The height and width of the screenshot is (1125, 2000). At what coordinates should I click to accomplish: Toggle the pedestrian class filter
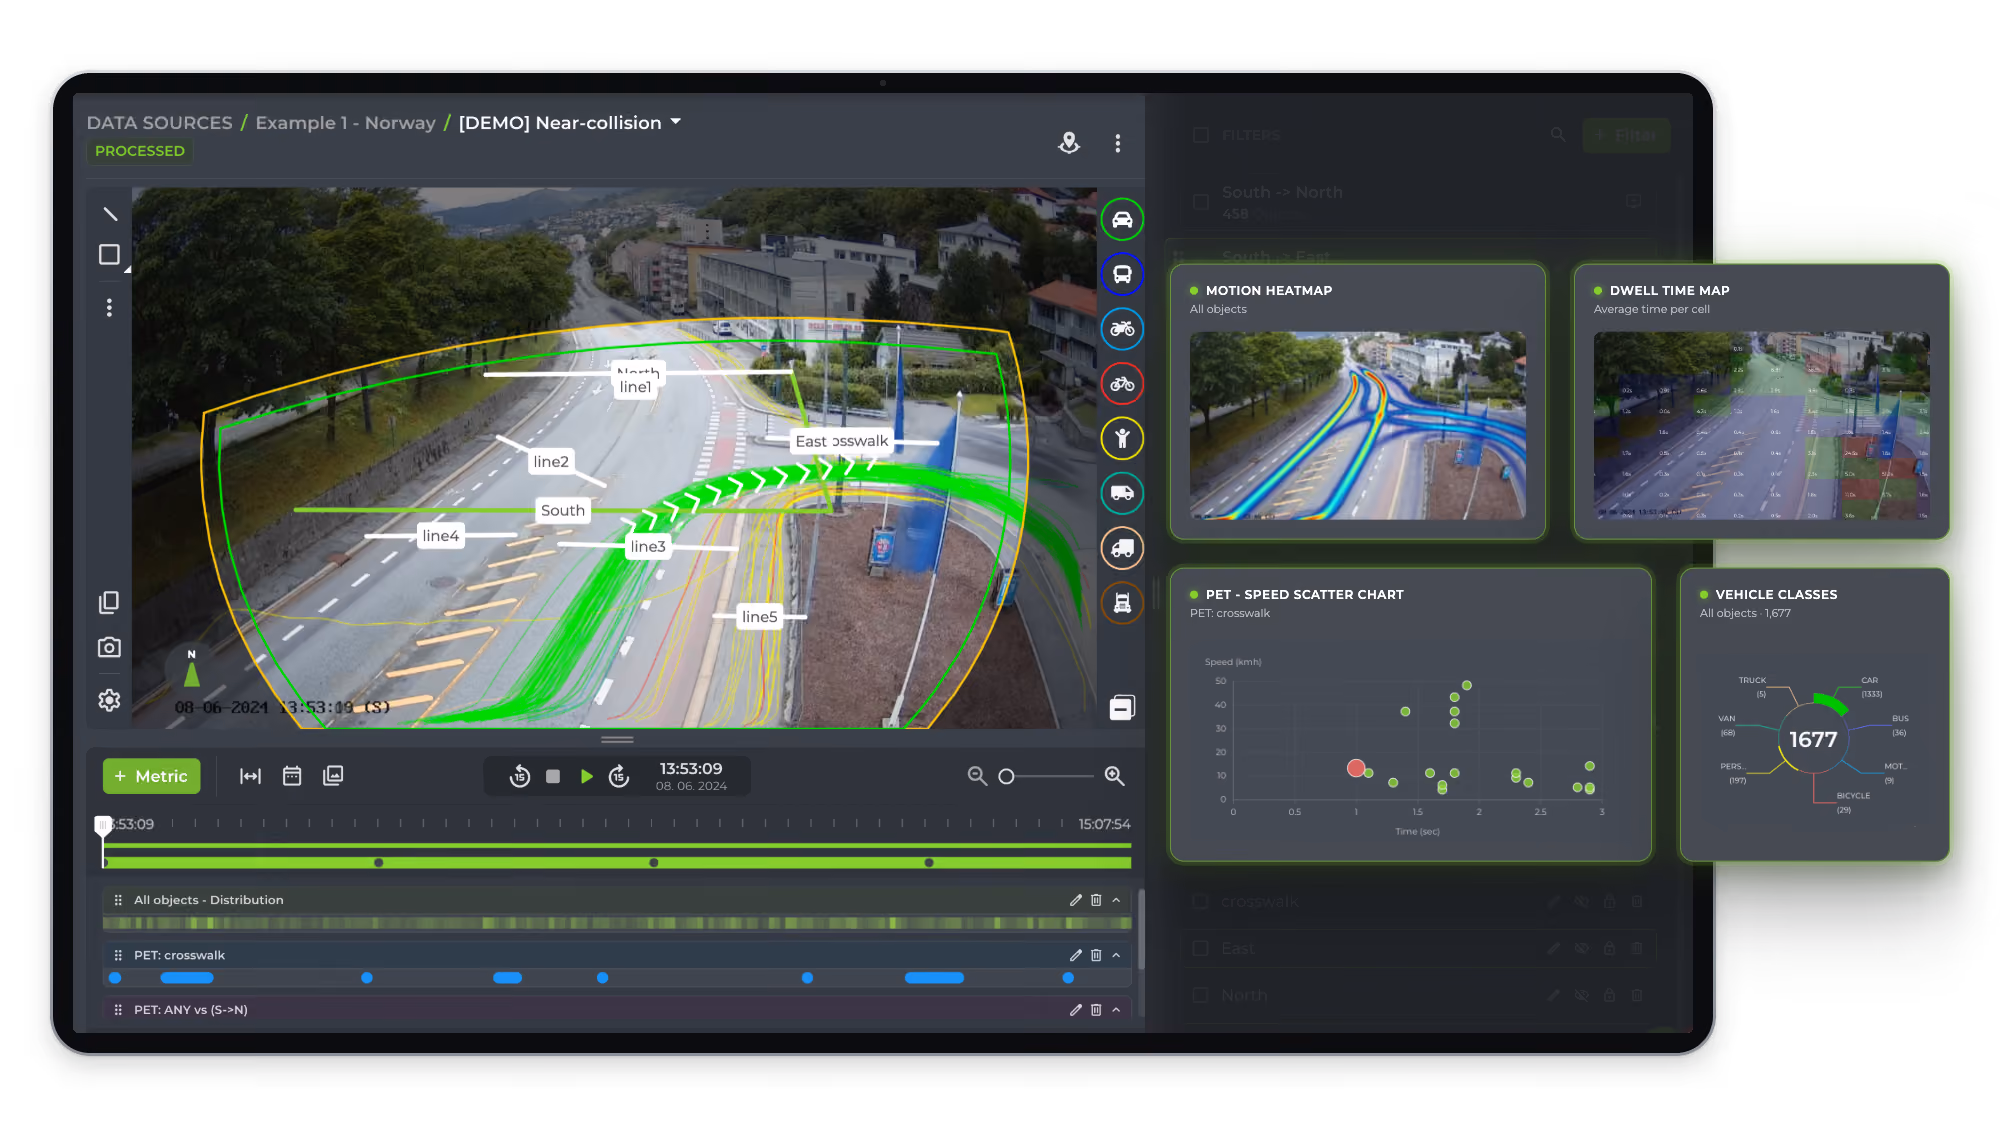coord(1122,438)
